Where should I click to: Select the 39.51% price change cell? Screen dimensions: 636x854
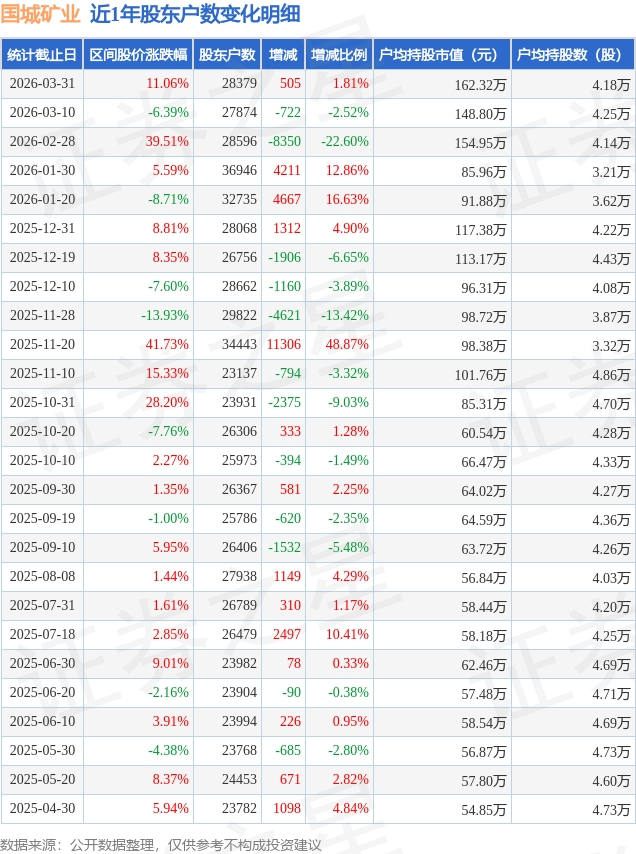pyautogui.click(x=167, y=142)
